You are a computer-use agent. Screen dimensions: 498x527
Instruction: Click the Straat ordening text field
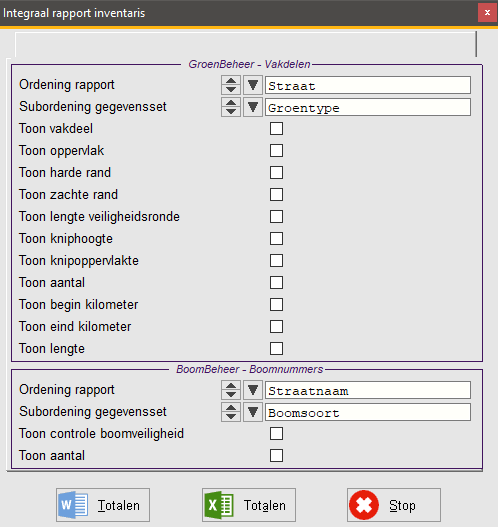click(x=368, y=85)
